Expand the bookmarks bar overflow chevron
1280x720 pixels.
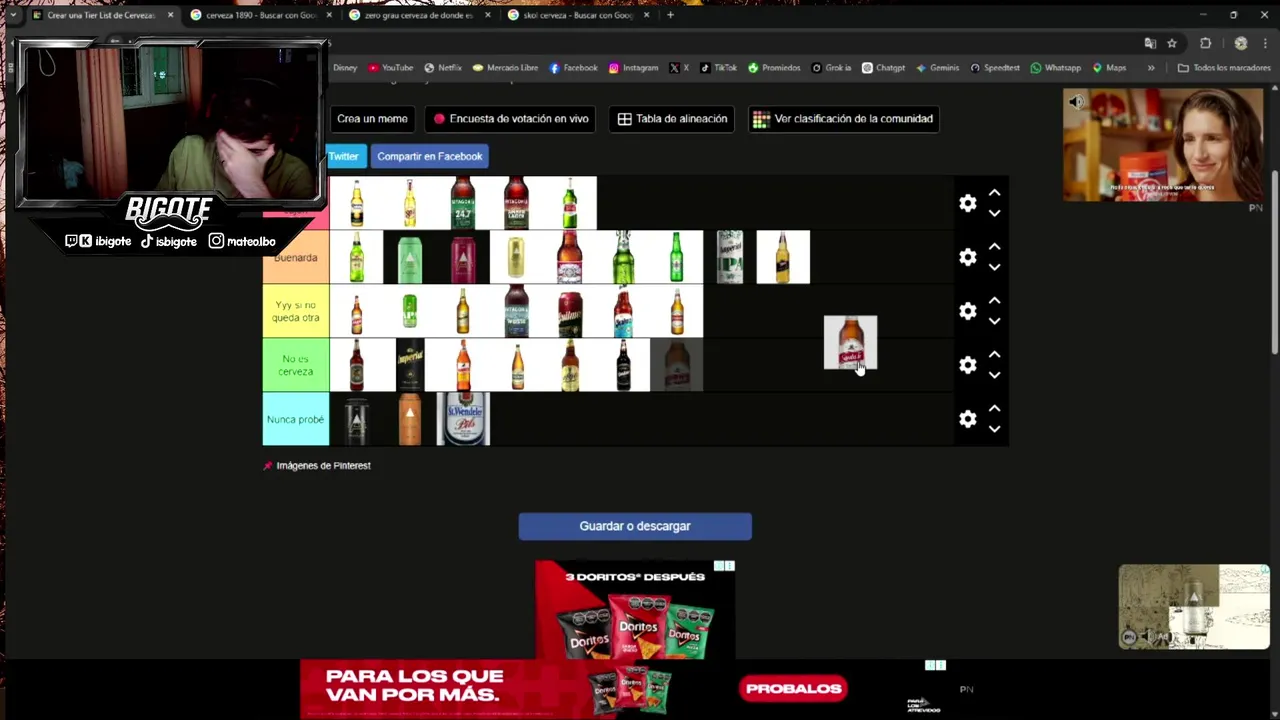(1151, 68)
